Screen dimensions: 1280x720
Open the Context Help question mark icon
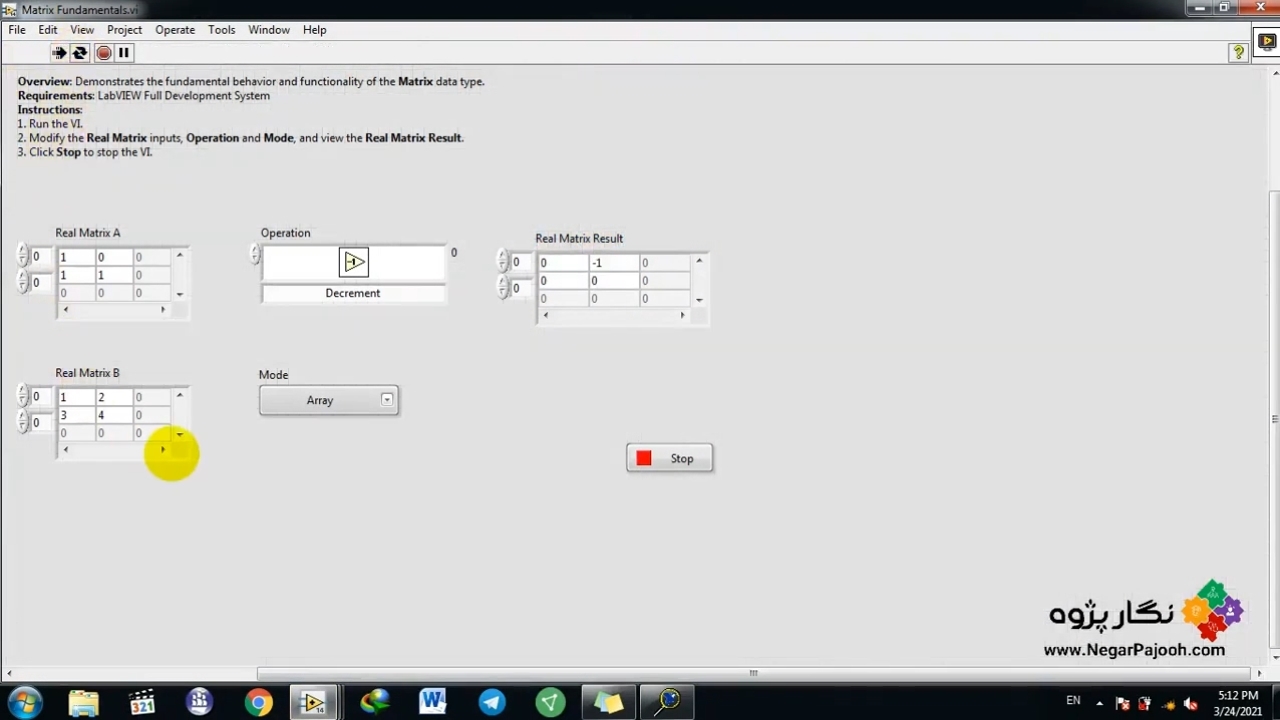coord(1238,53)
